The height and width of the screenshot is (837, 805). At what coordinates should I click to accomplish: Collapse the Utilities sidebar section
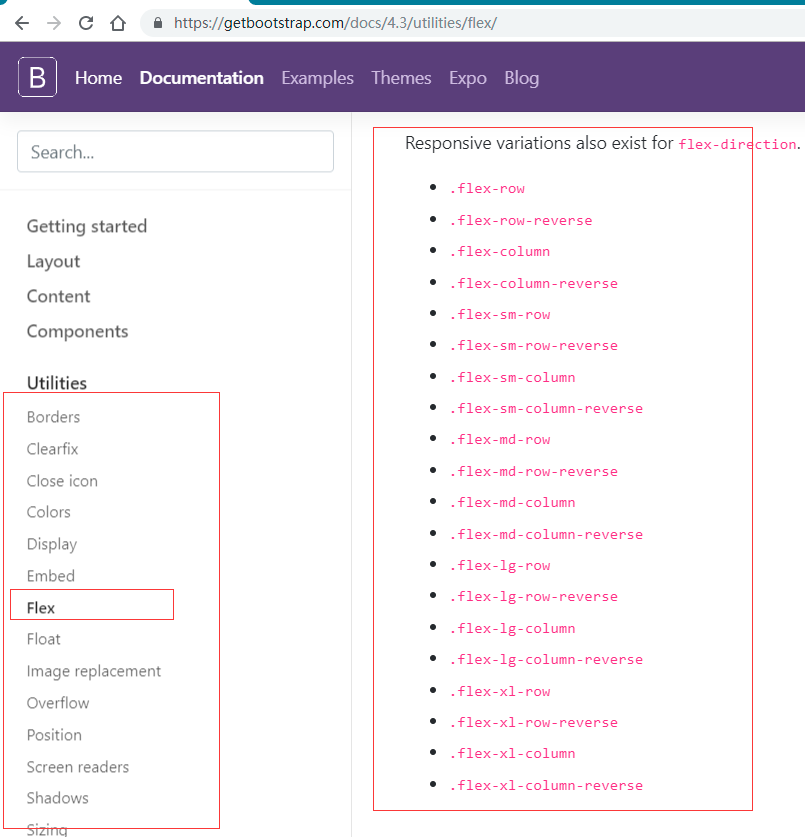point(57,383)
